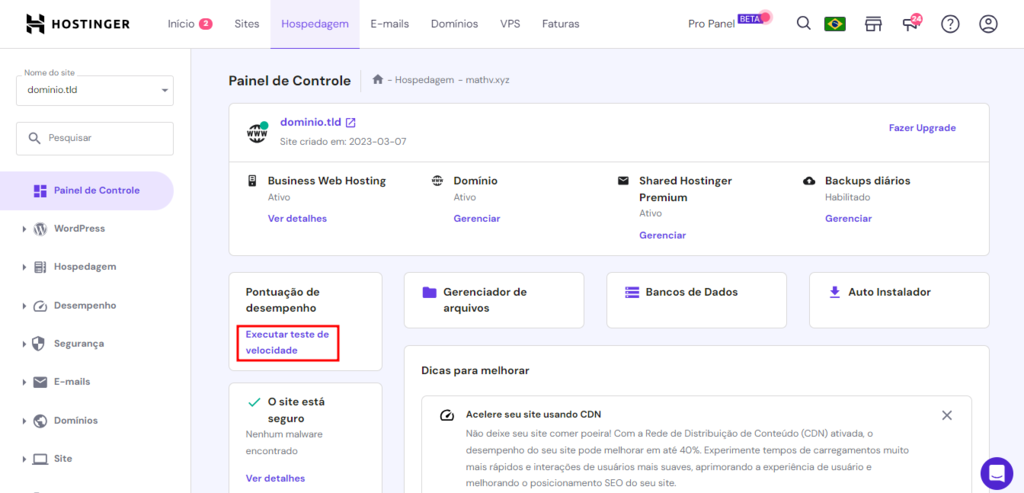
Task: Expand the Domínios sidebar section arrow
Action: [x=24, y=421]
